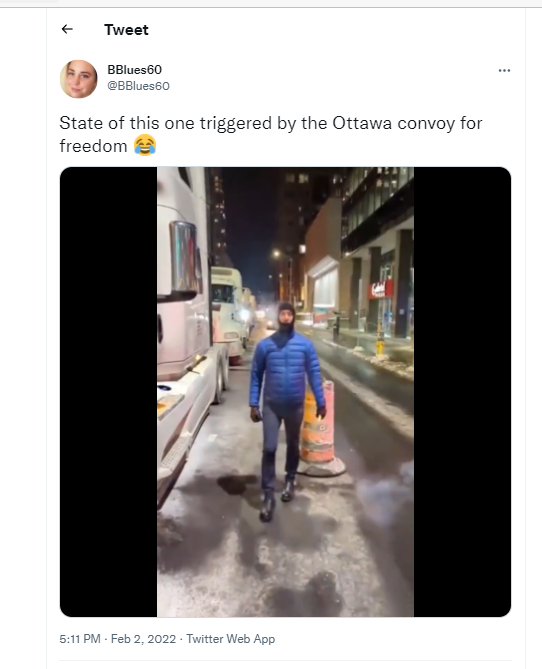Click the left black letterbox of the video

(x=108, y=392)
